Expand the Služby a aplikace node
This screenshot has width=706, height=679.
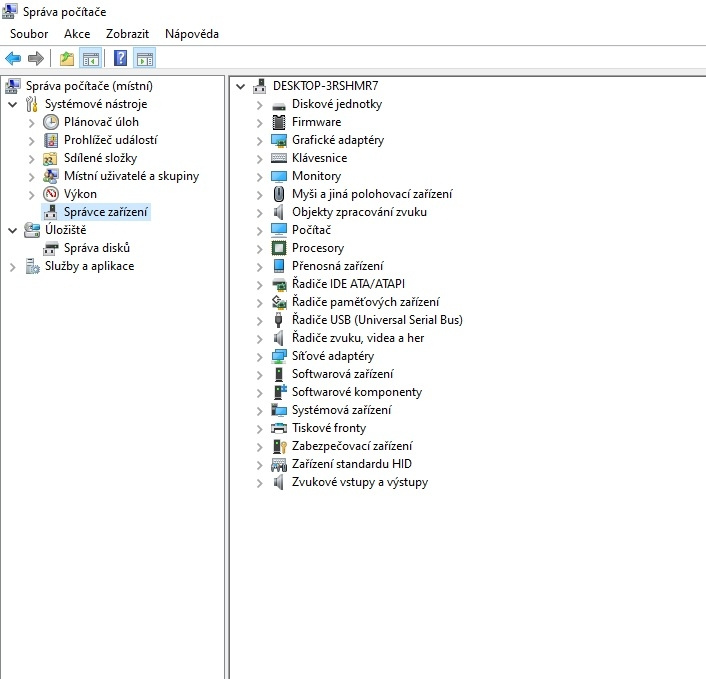(x=12, y=266)
